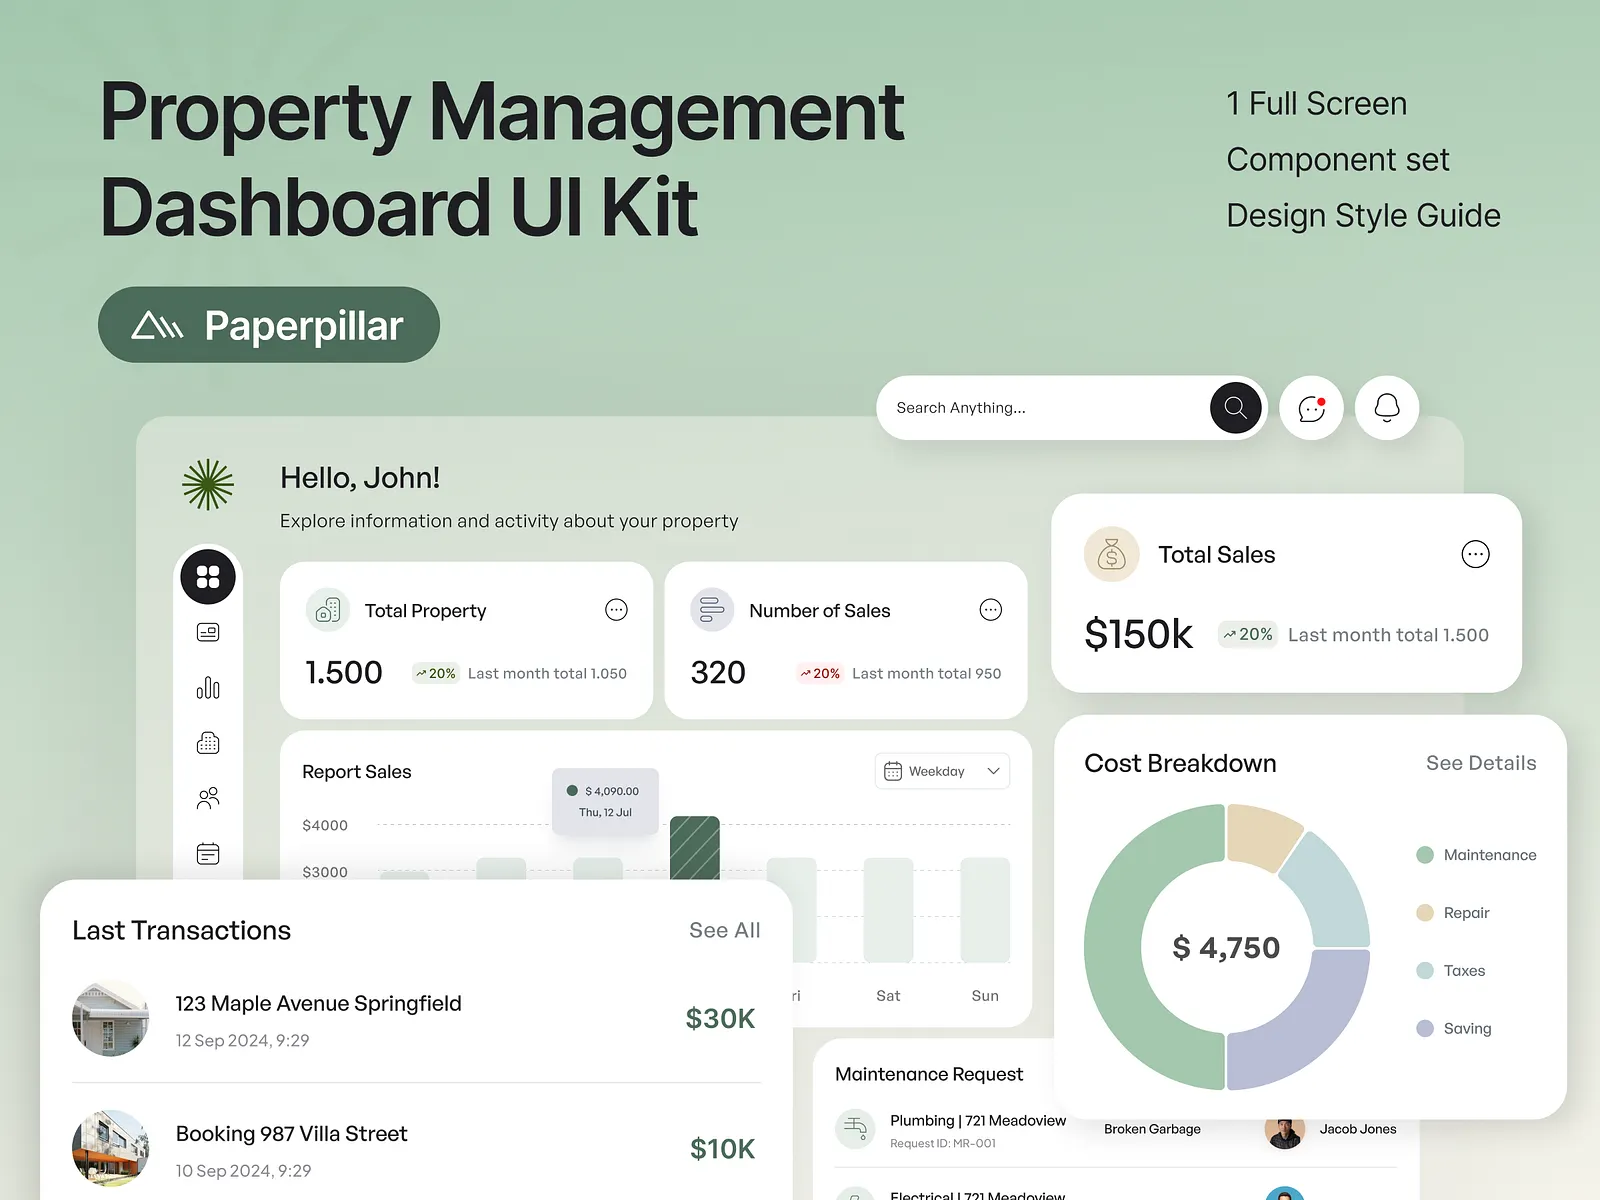Click the Maintenance Request section header
The height and width of the screenshot is (1200, 1600).
(929, 1074)
